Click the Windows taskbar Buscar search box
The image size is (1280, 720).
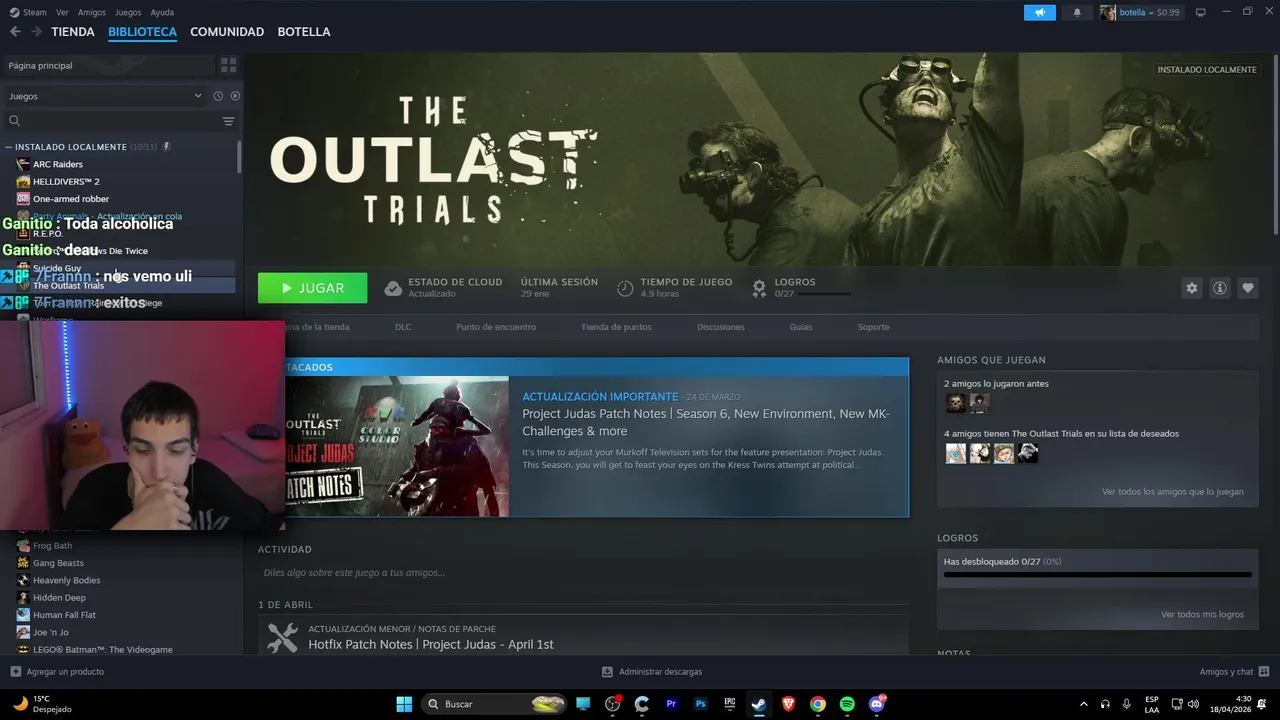click(495, 704)
